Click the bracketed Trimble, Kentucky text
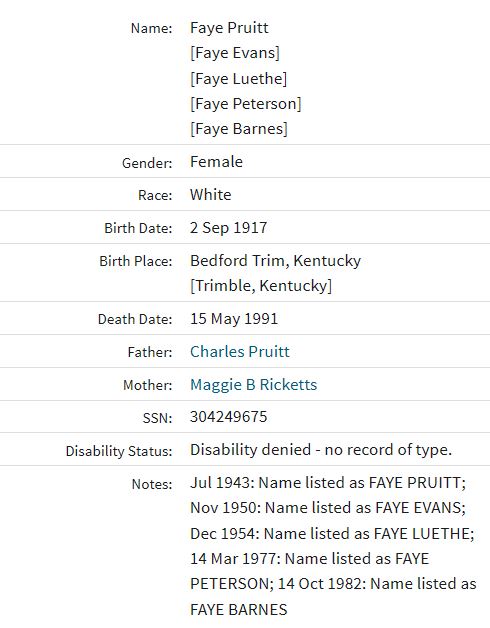This screenshot has width=490, height=628. 261,286
